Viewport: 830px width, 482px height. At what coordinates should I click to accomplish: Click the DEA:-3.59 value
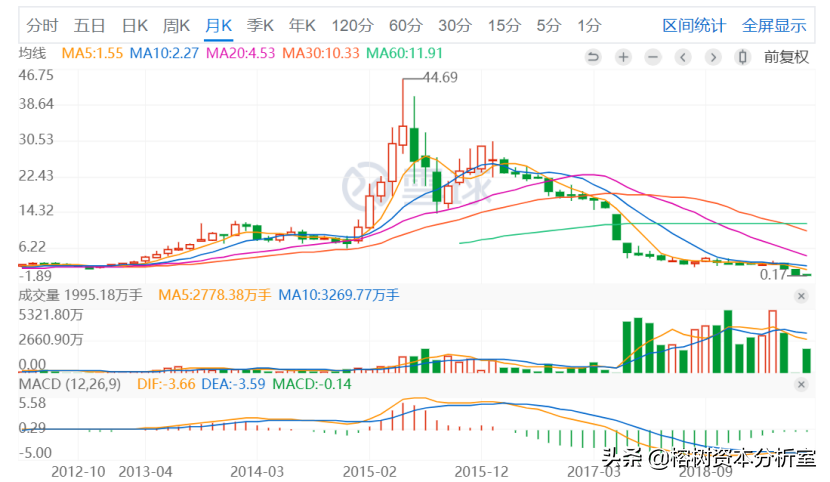point(233,384)
